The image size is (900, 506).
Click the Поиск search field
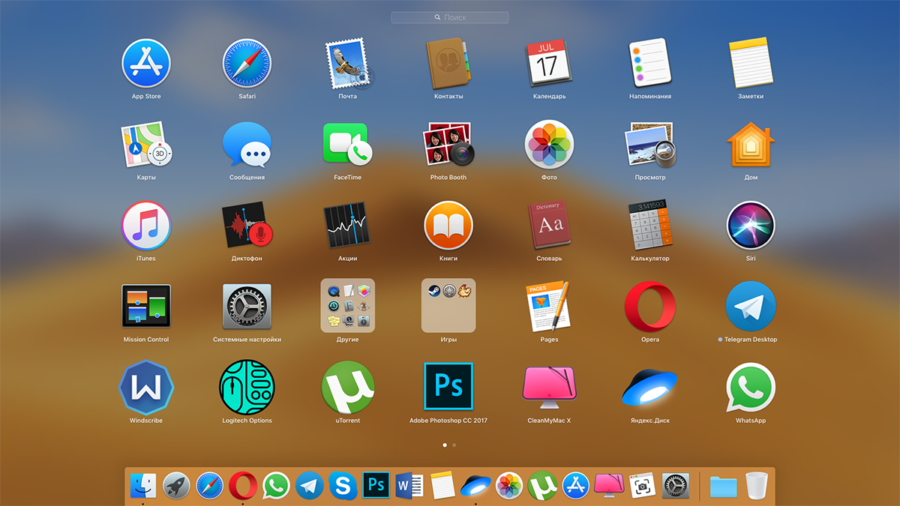pos(450,17)
